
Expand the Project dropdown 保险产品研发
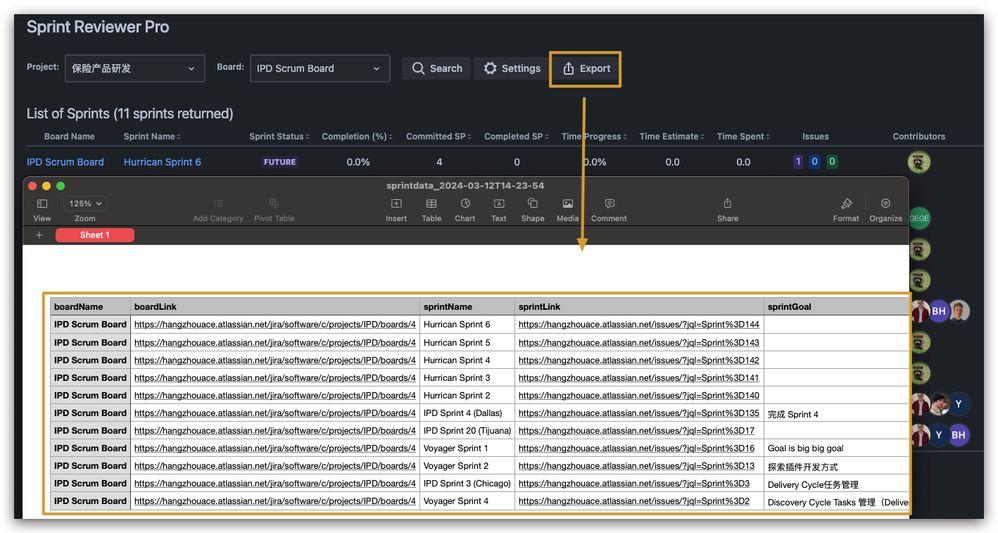pos(135,69)
